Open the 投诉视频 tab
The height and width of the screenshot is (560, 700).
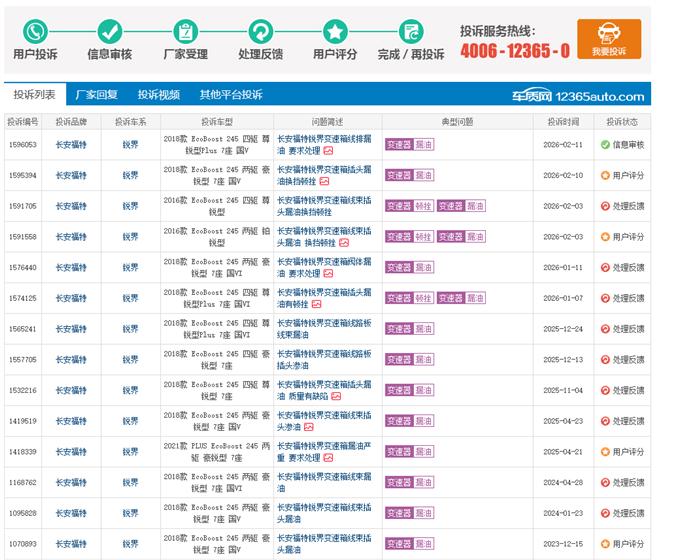point(159,95)
